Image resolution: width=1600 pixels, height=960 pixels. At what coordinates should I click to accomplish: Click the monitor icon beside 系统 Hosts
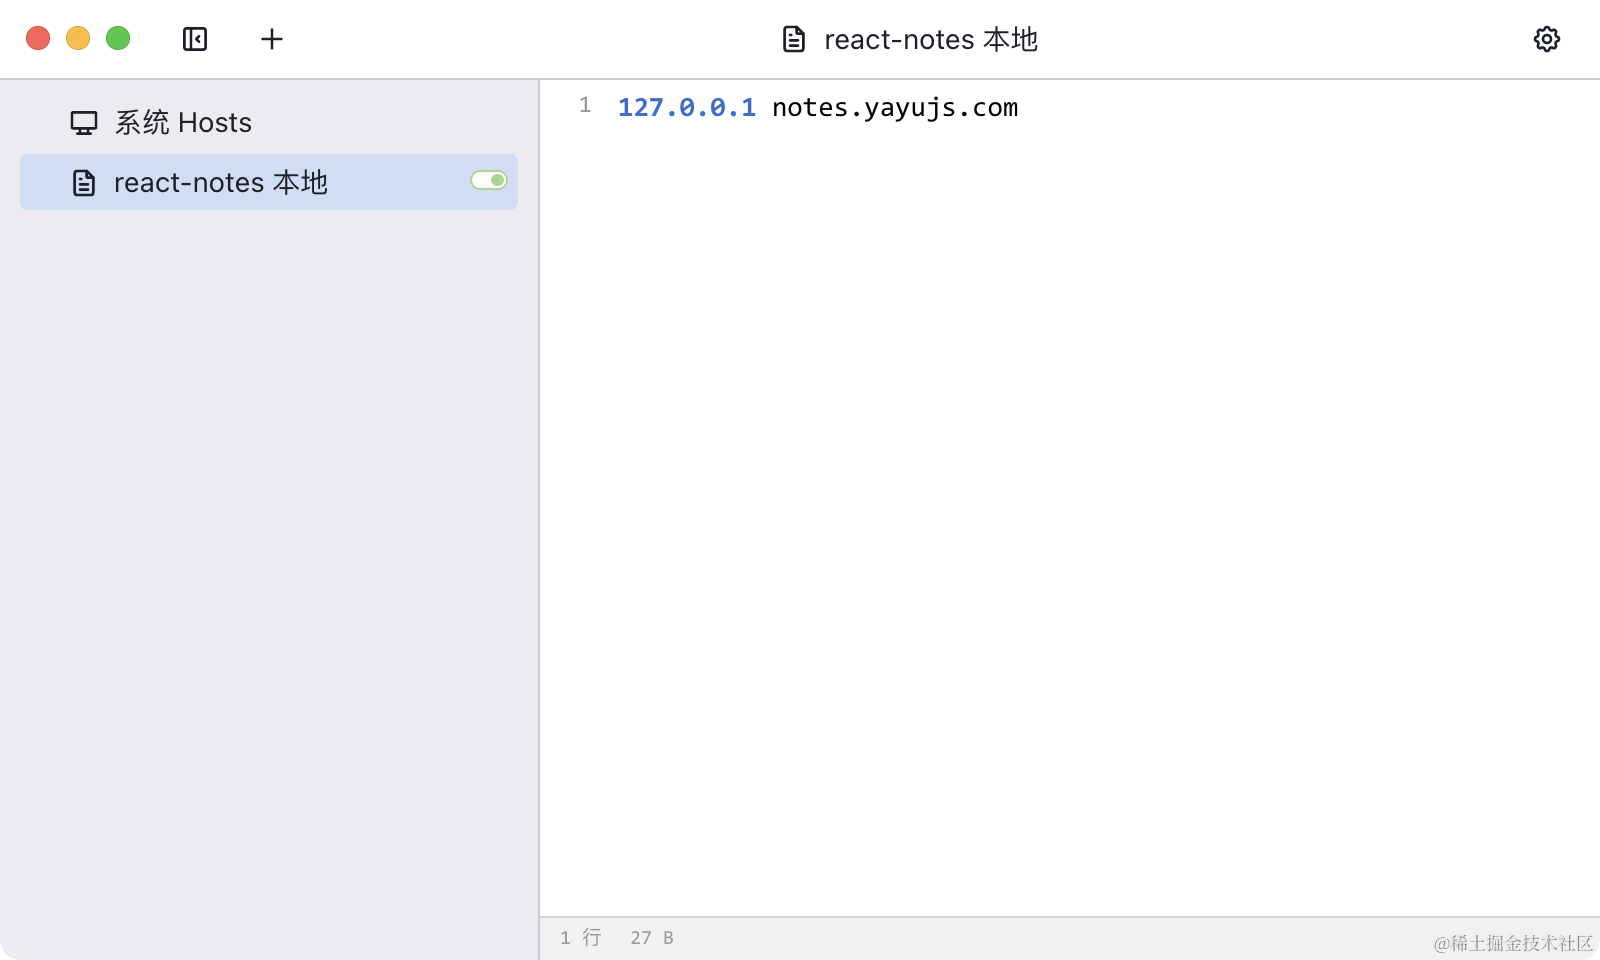pos(84,123)
